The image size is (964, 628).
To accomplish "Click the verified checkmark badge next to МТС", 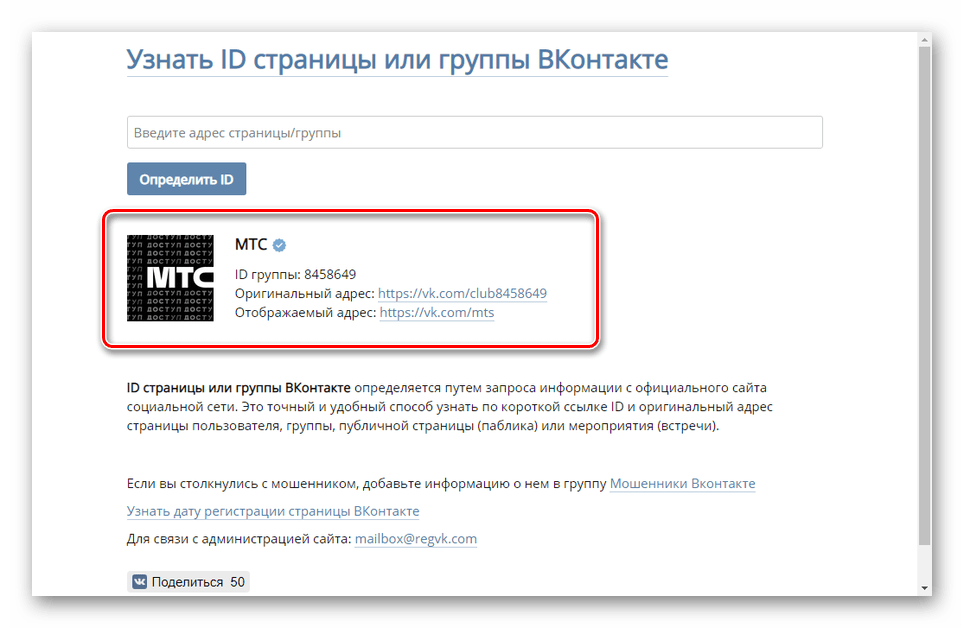I will (x=279, y=245).
